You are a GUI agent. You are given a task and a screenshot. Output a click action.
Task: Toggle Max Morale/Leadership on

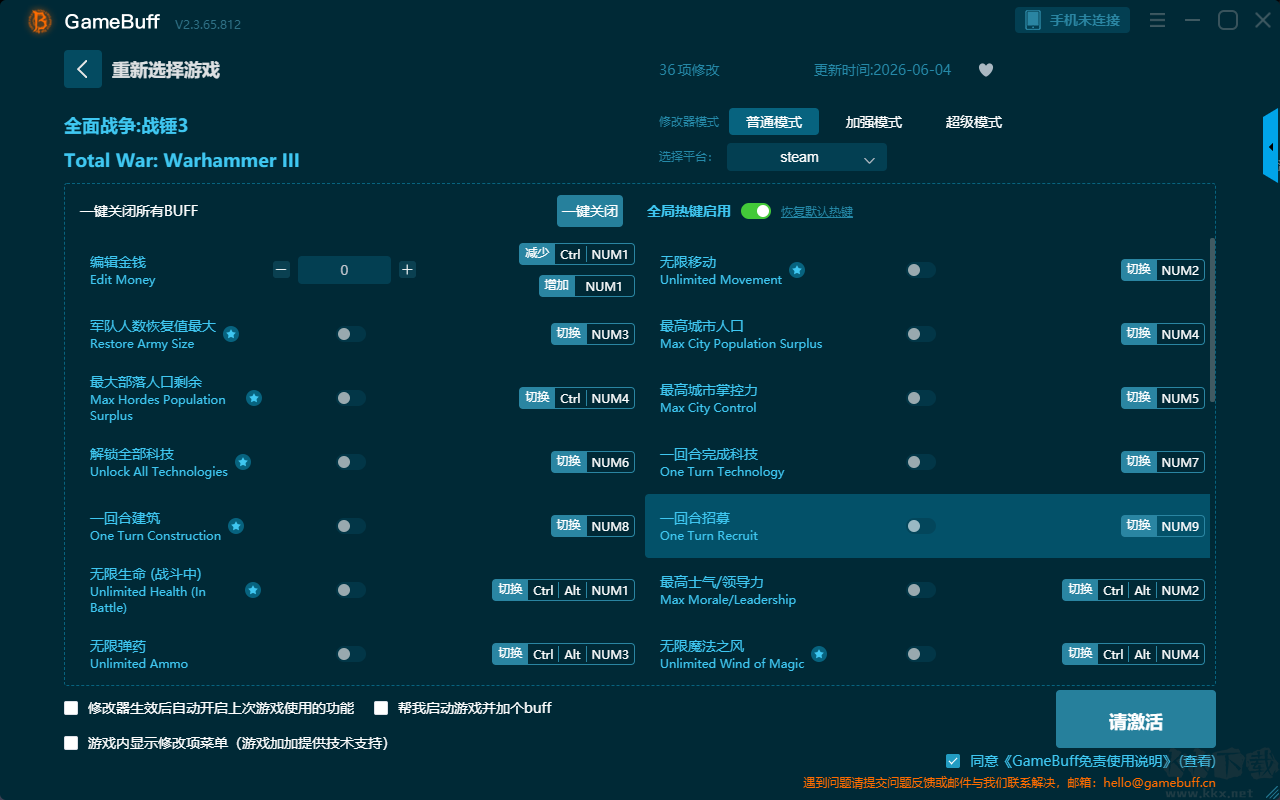(x=921, y=590)
